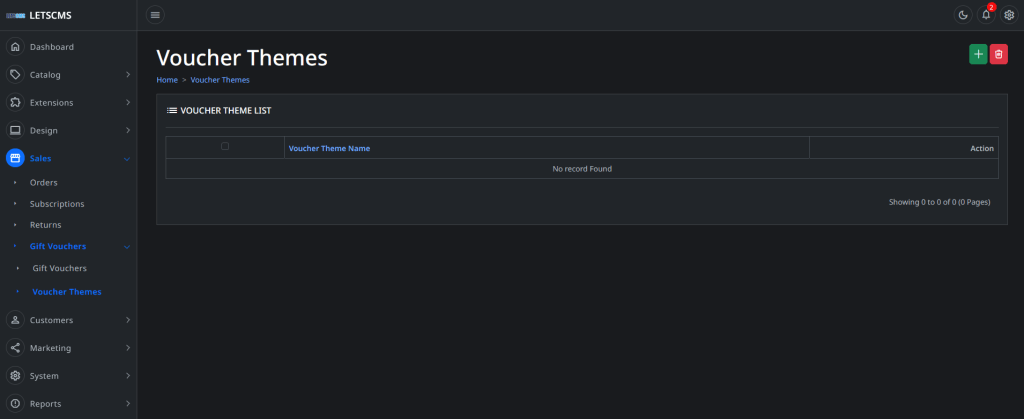This screenshot has height=419, width=1024.
Task: Click the Sales menu label
Action: [x=40, y=159]
